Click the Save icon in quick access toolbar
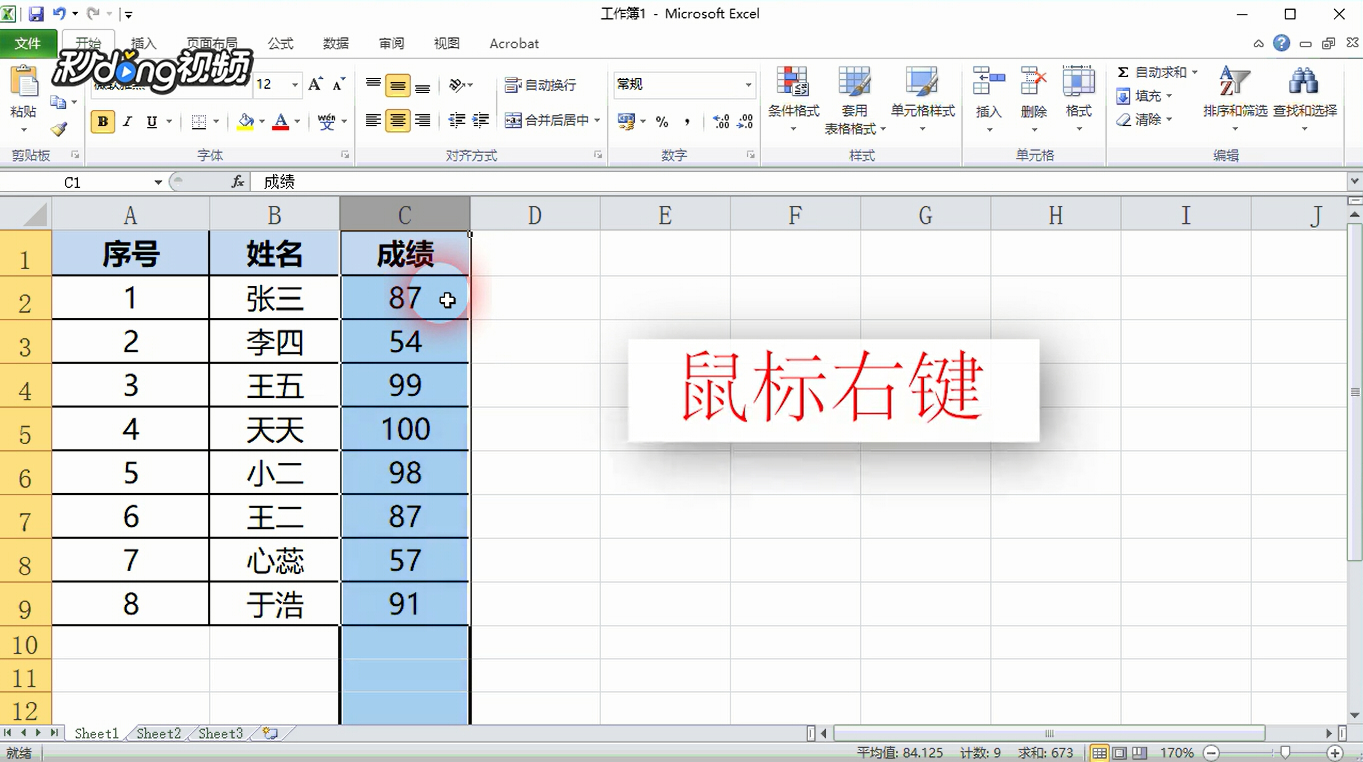This screenshot has height=762, width=1363. (x=36, y=14)
